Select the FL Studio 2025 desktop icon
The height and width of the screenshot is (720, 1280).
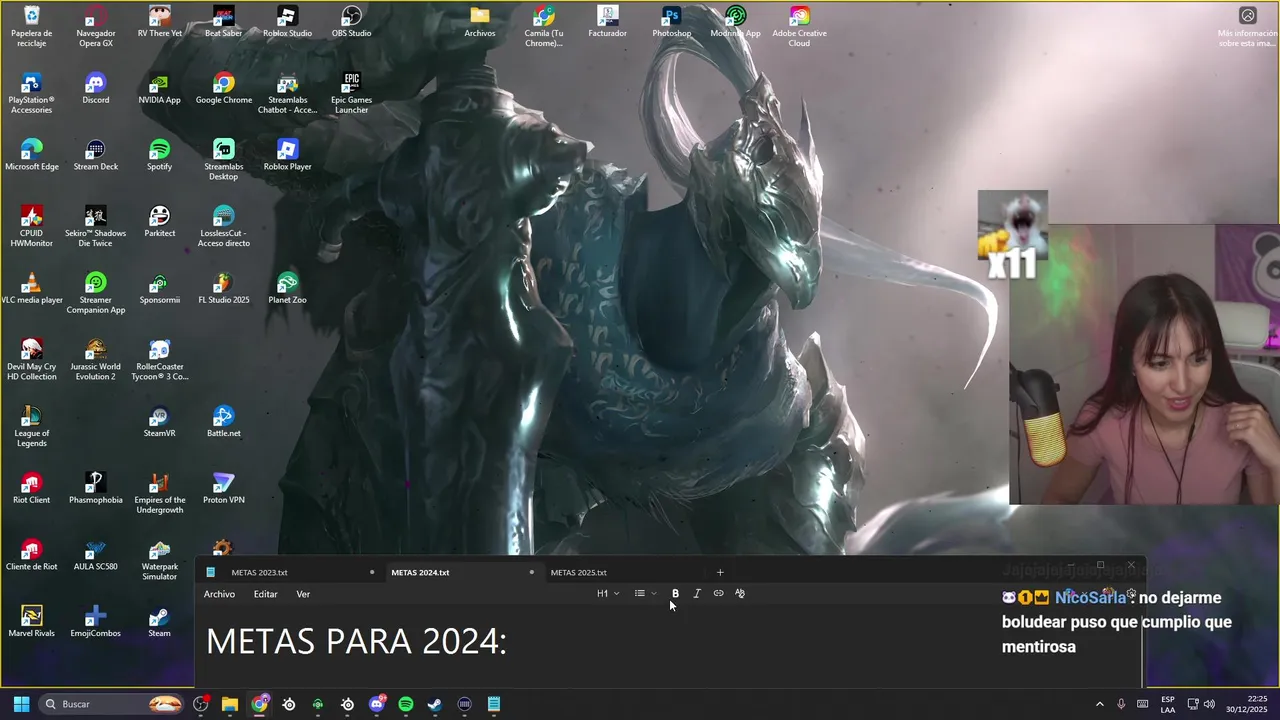point(223,289)
